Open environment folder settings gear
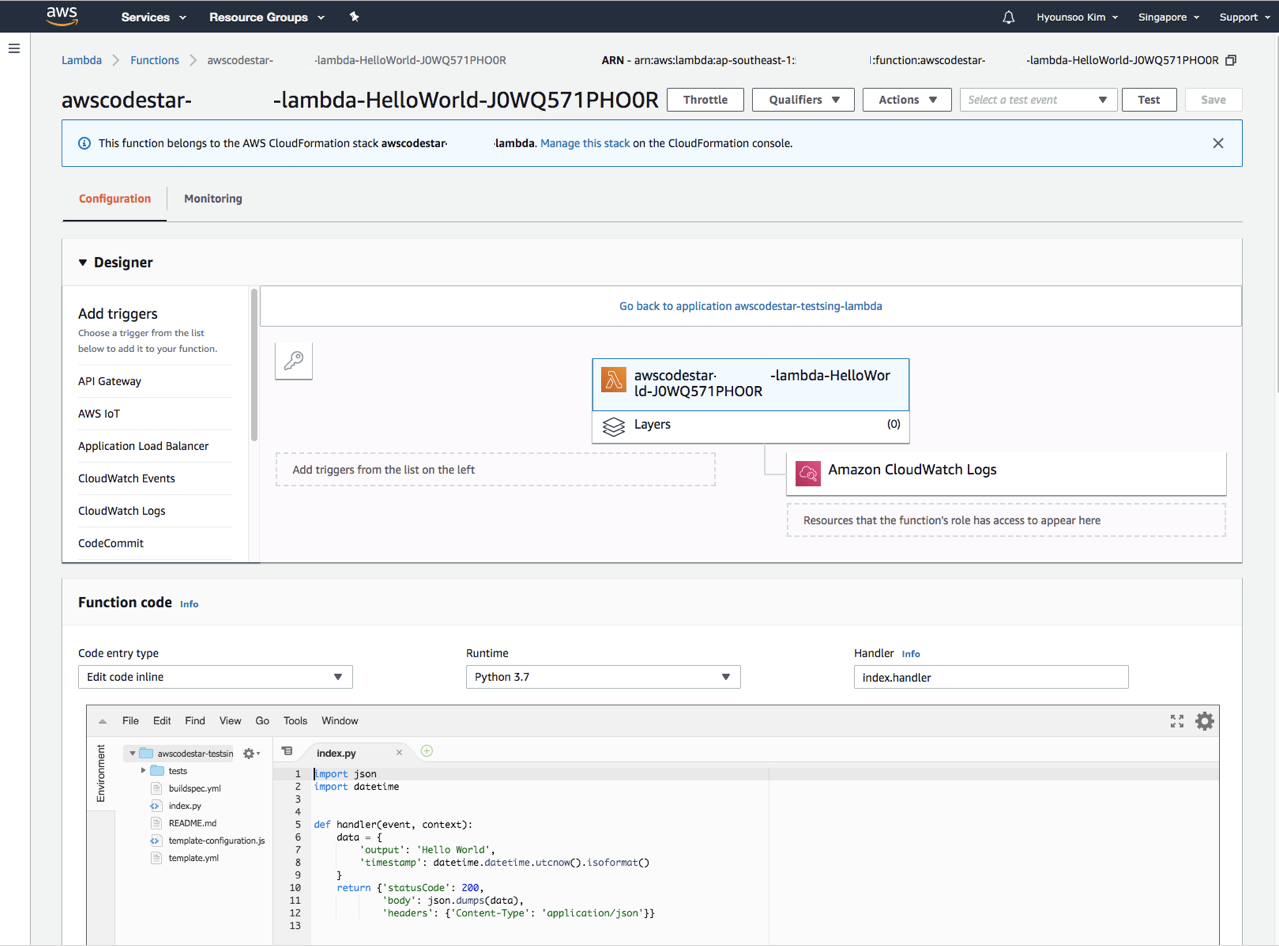1279x946 pixels. pos(251,753)
